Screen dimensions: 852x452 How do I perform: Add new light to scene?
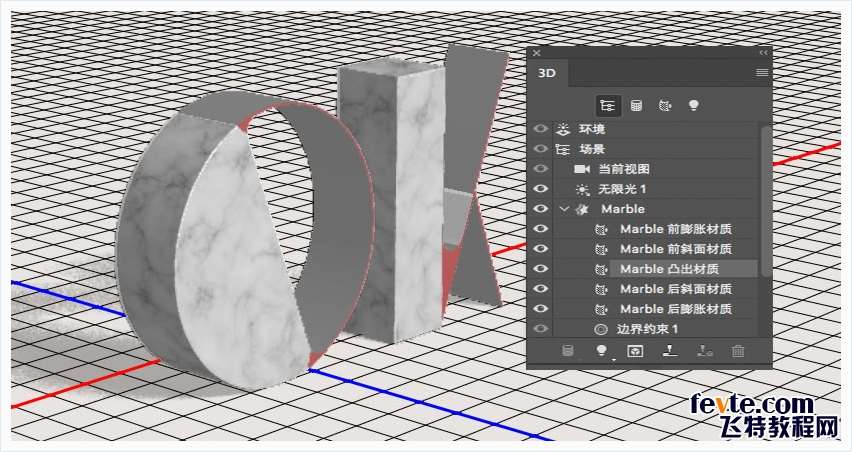point(601,350)
